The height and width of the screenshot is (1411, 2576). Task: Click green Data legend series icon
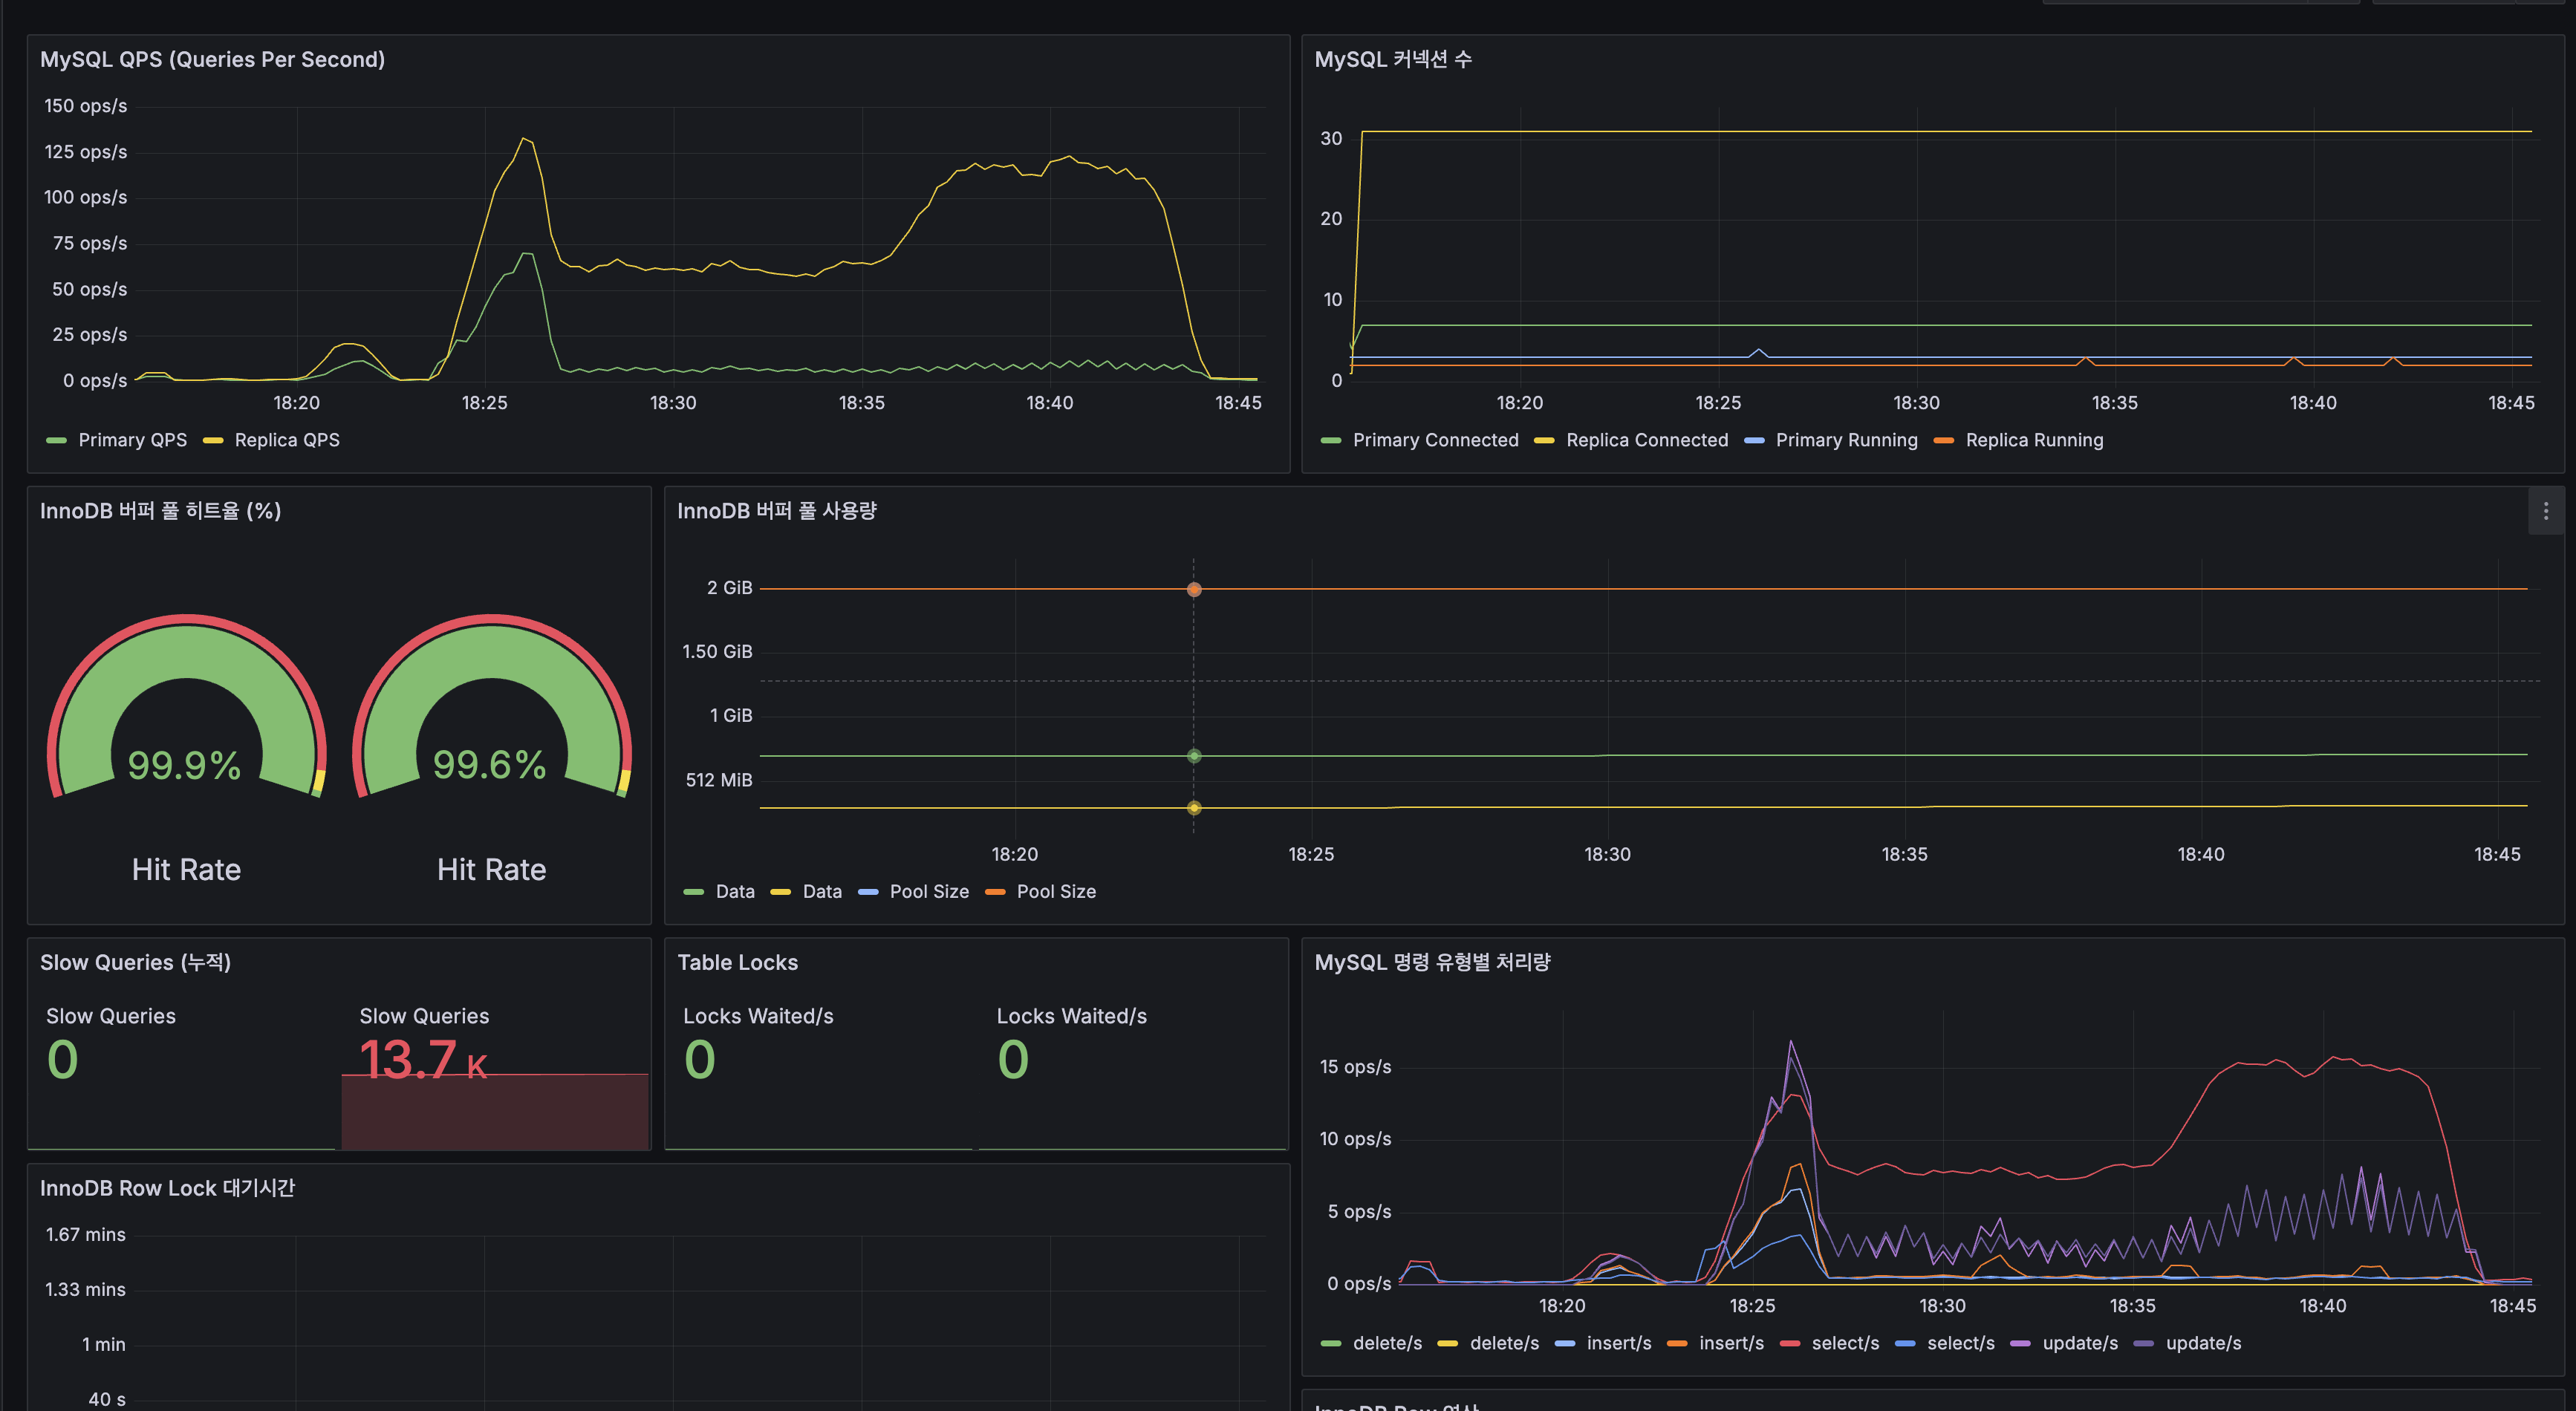pos(694,892)
